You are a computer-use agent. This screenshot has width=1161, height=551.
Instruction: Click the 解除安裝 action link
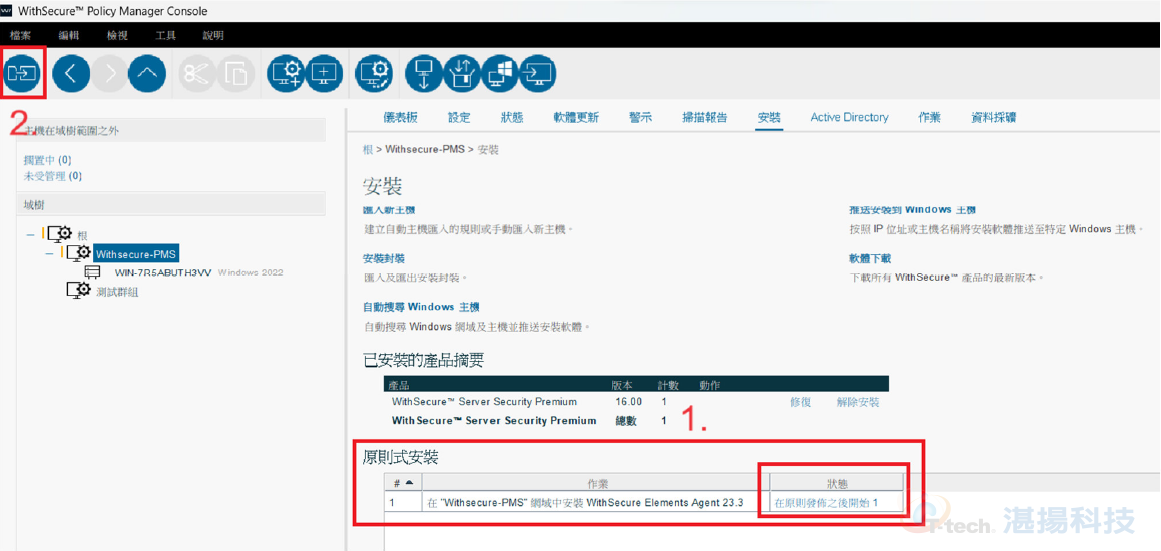tap(858, 402)
